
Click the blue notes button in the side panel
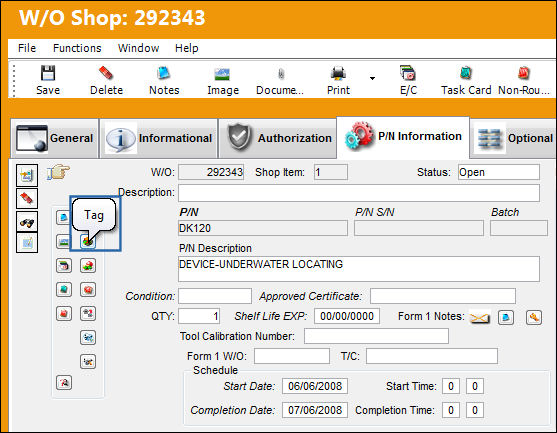(64, 217)
